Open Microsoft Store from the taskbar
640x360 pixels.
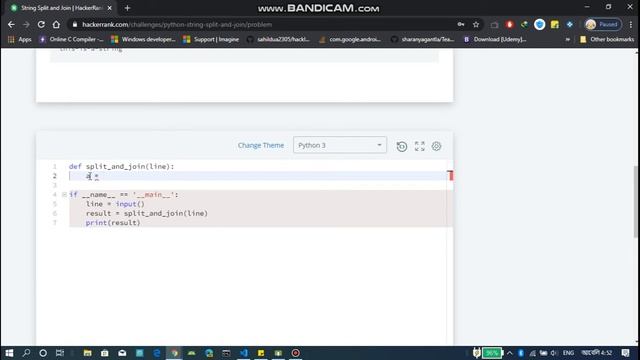[104, 353]
